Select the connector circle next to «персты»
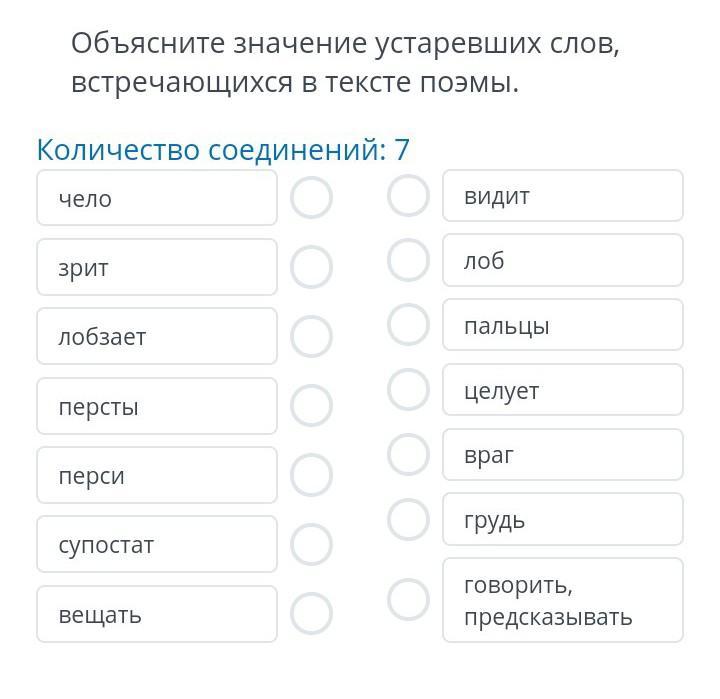 [311, 406]
